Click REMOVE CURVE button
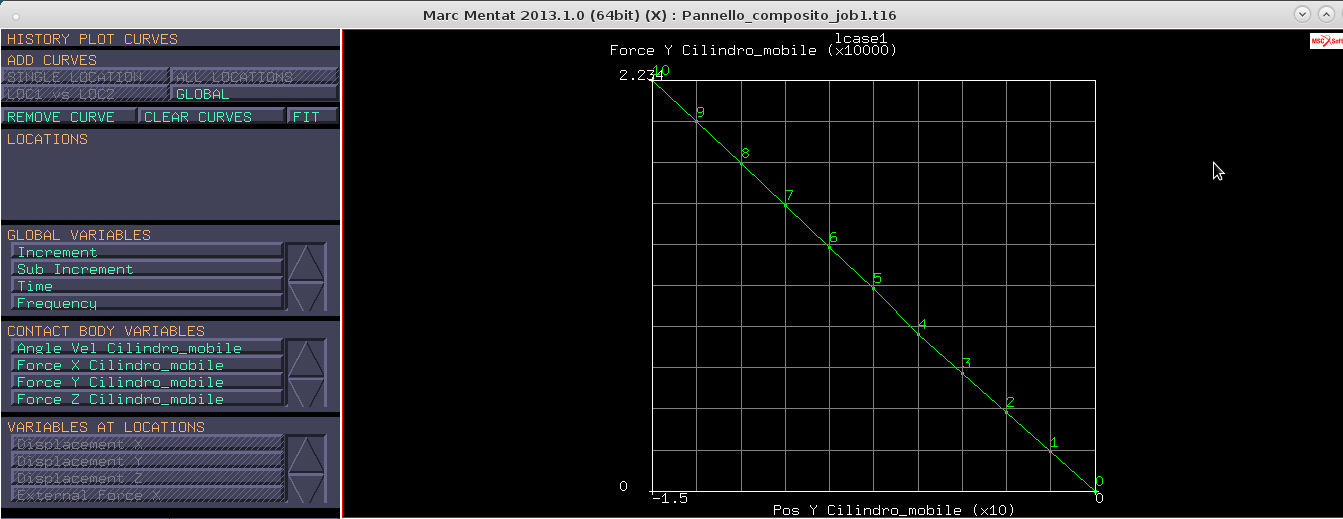Screen dimensions: 1343x519 [x=69, y=117]
